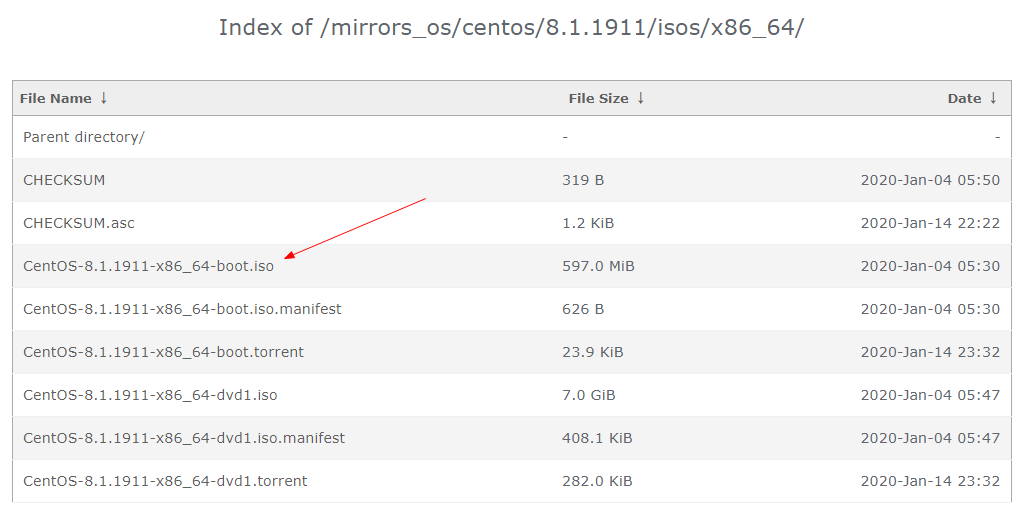Download CentOS-8.1.1911-x86_64-boot.iso
Viewport: 1020px width, 507px height.
click(x=148, y=266)
